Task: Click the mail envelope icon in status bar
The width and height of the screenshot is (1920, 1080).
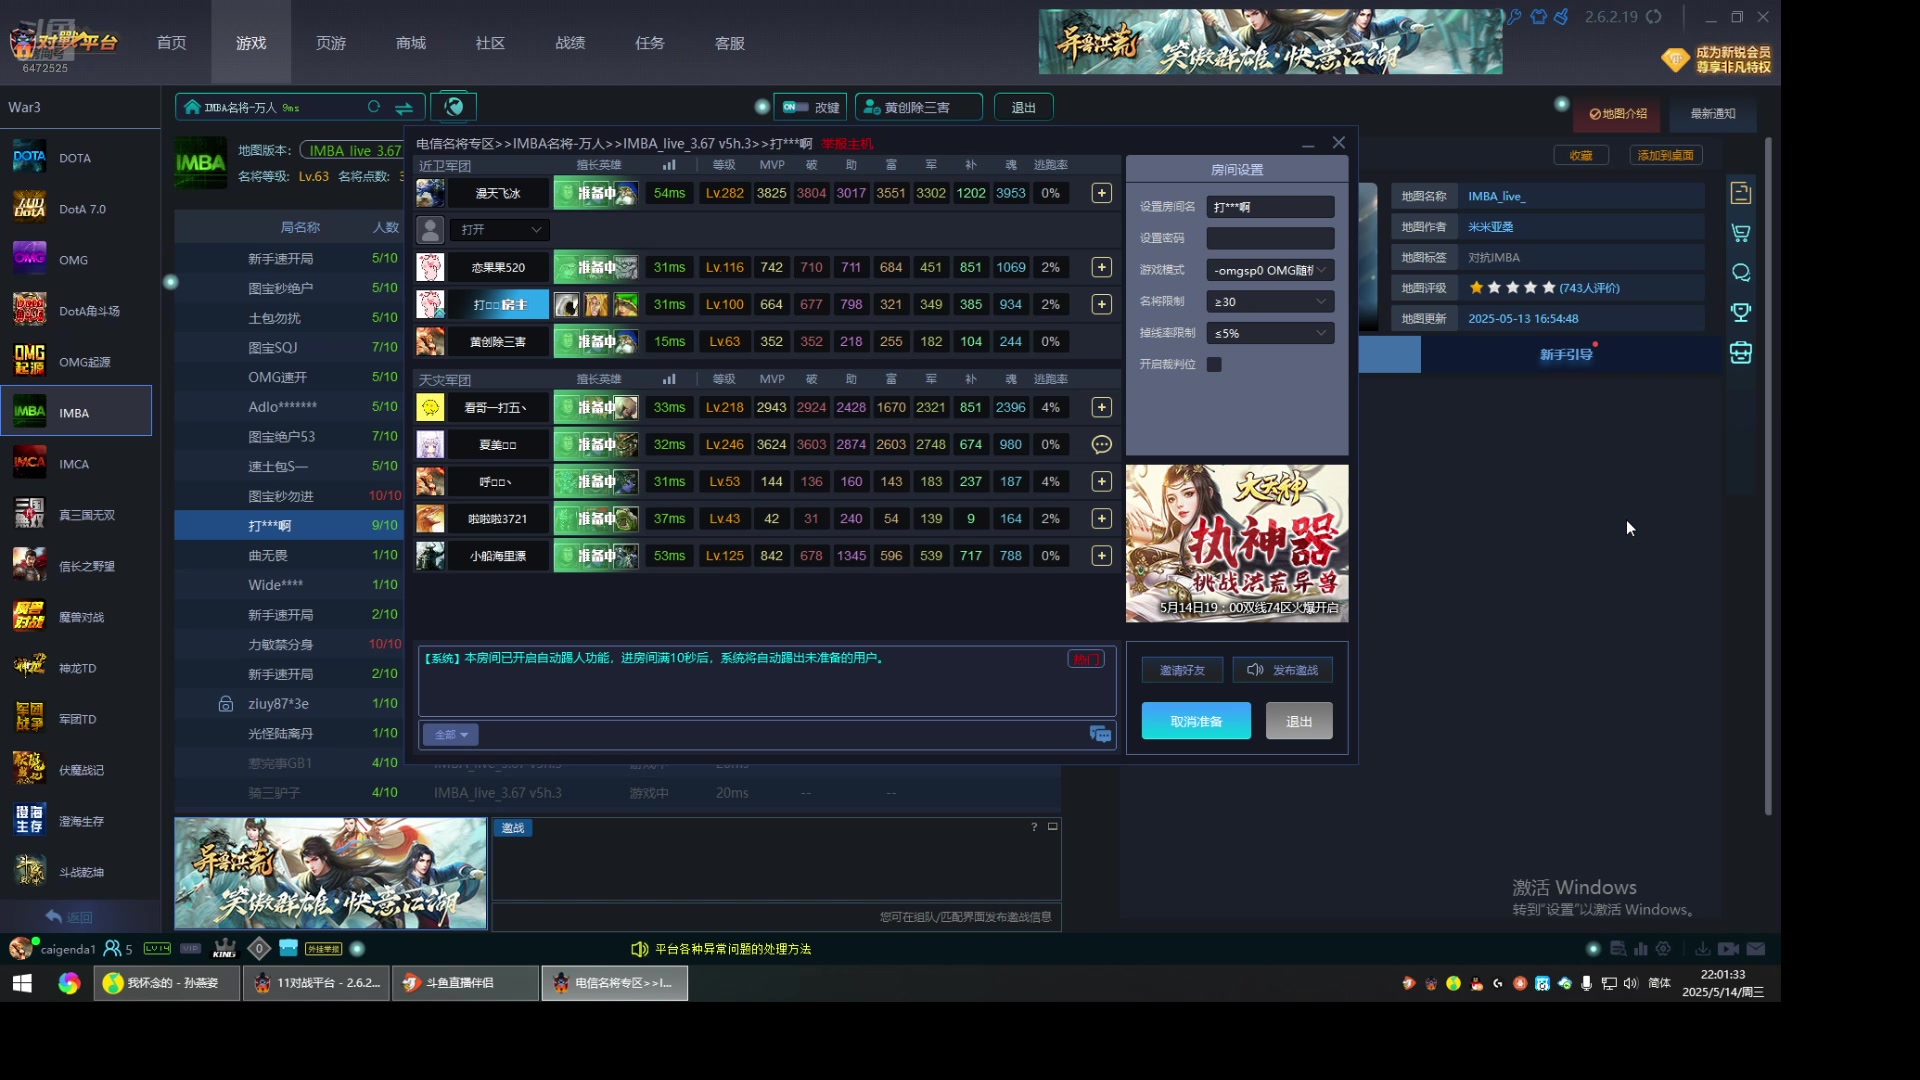Action: pos(1757,949)
